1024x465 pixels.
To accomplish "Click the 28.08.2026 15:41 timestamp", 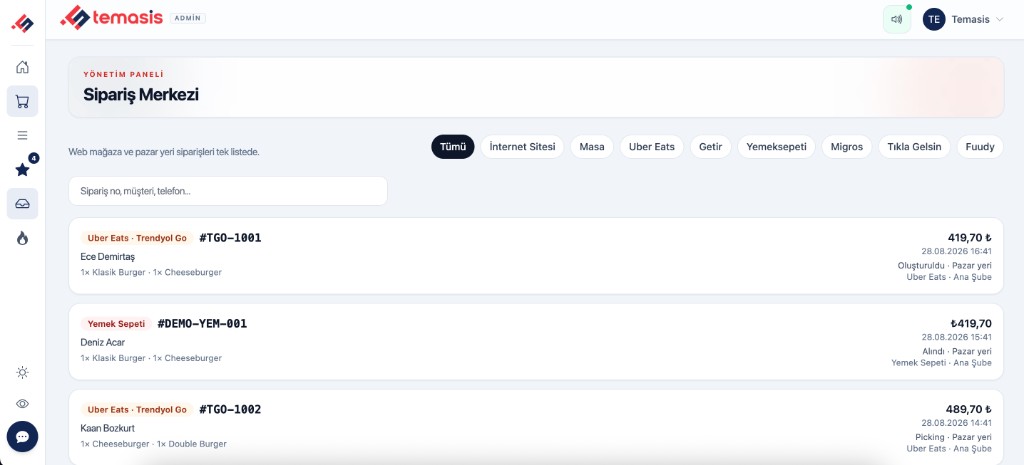I will click(957, 337).
